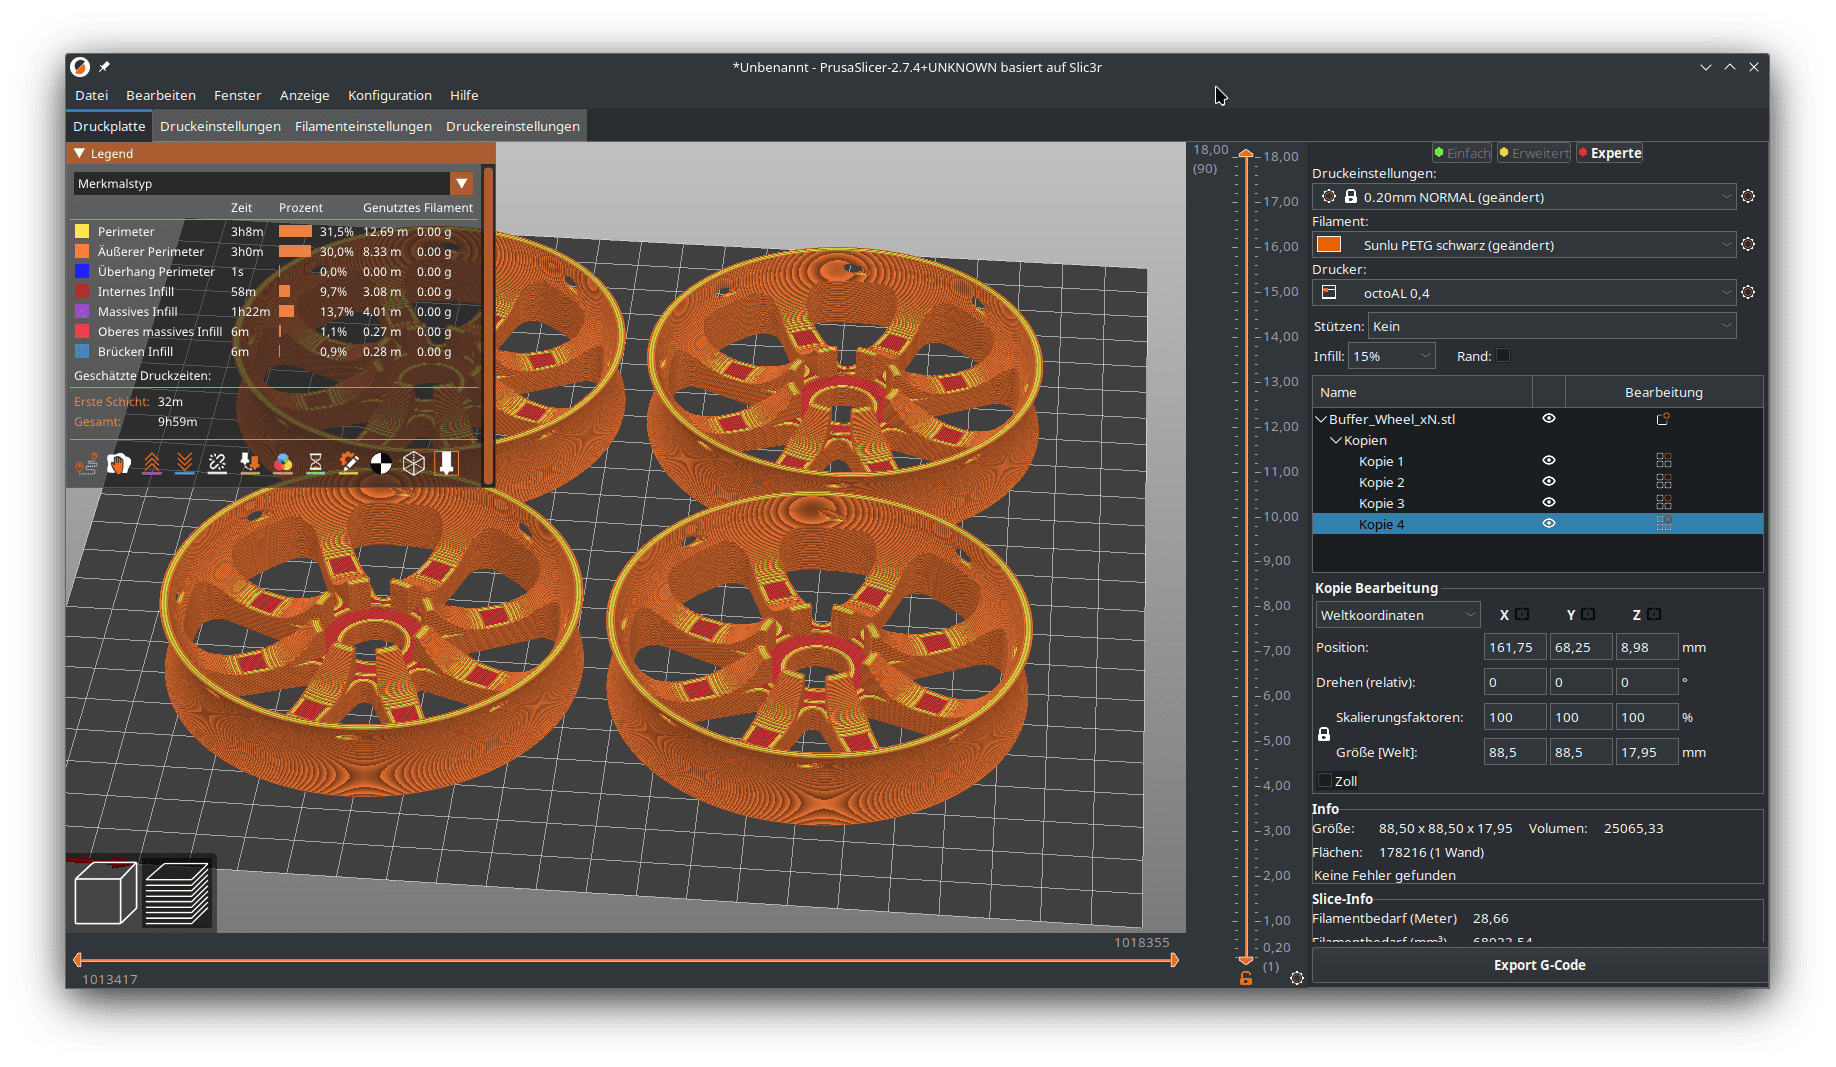This screenshot has height=1067, width=1836.
Task: Toggle retractions arrow icon in legend
Action: tap(152, 463)
